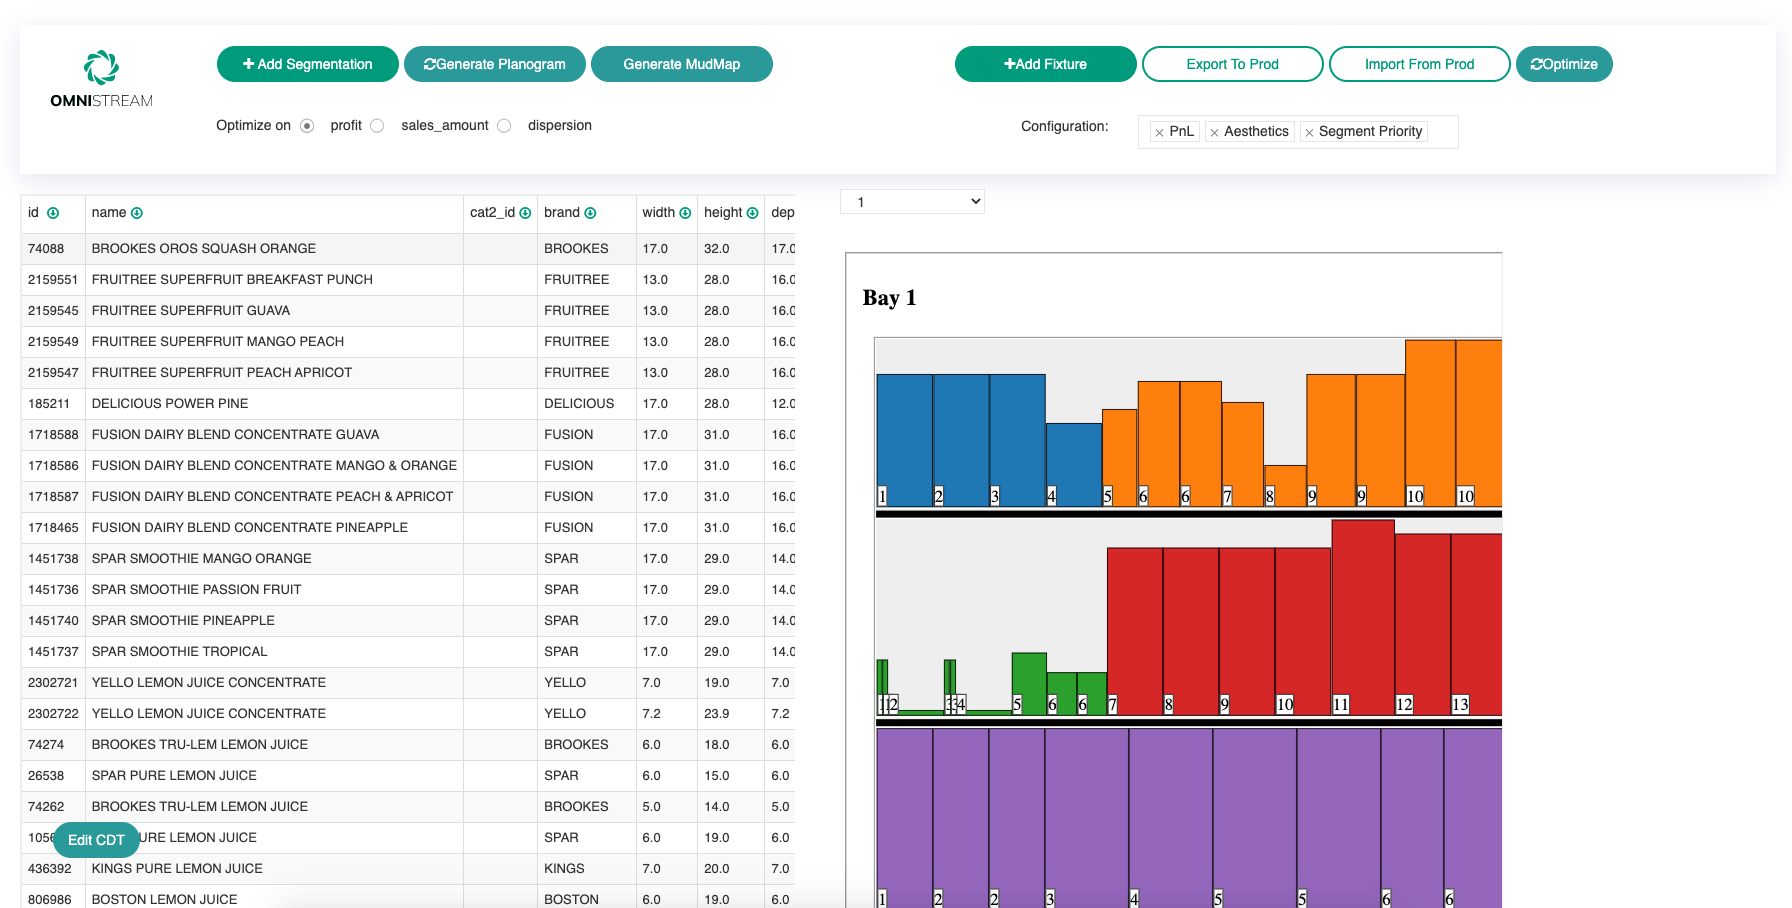Click the Optimize button

[x=1564, y=64]
